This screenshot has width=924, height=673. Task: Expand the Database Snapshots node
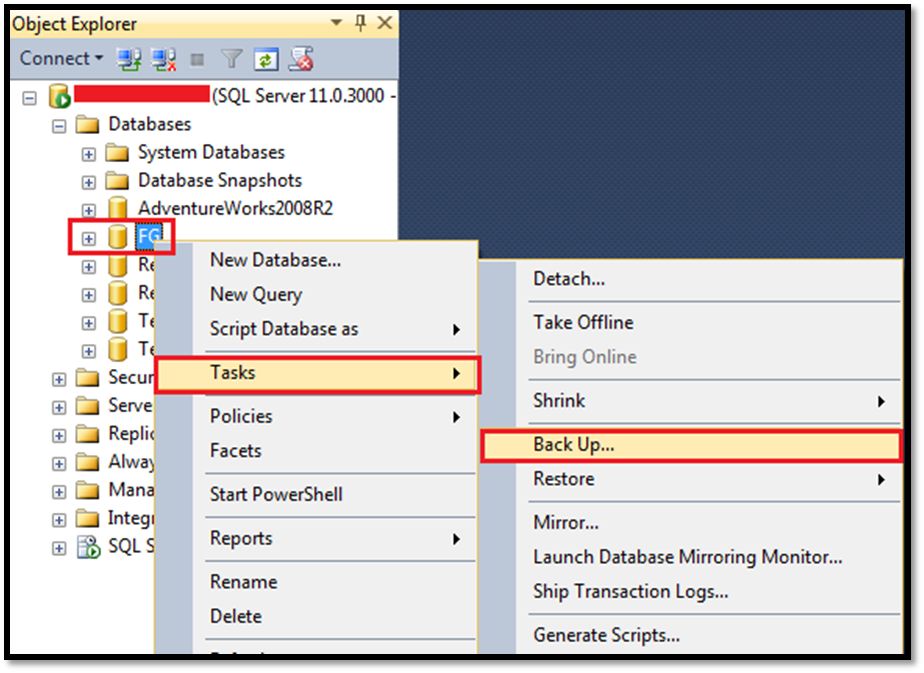[91, 181]
